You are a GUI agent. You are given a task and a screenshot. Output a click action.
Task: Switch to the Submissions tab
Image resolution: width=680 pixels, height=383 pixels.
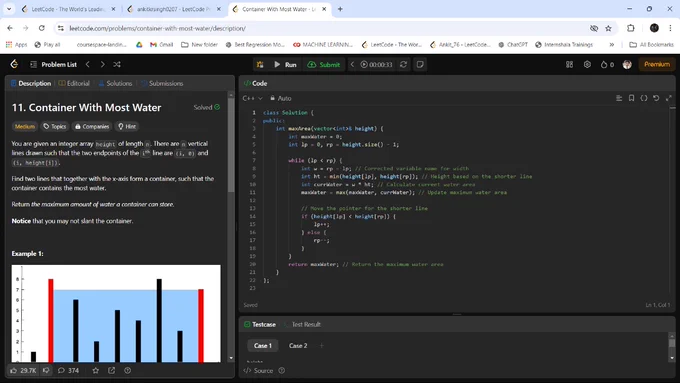pyautogui.click(x=162, y=83)
